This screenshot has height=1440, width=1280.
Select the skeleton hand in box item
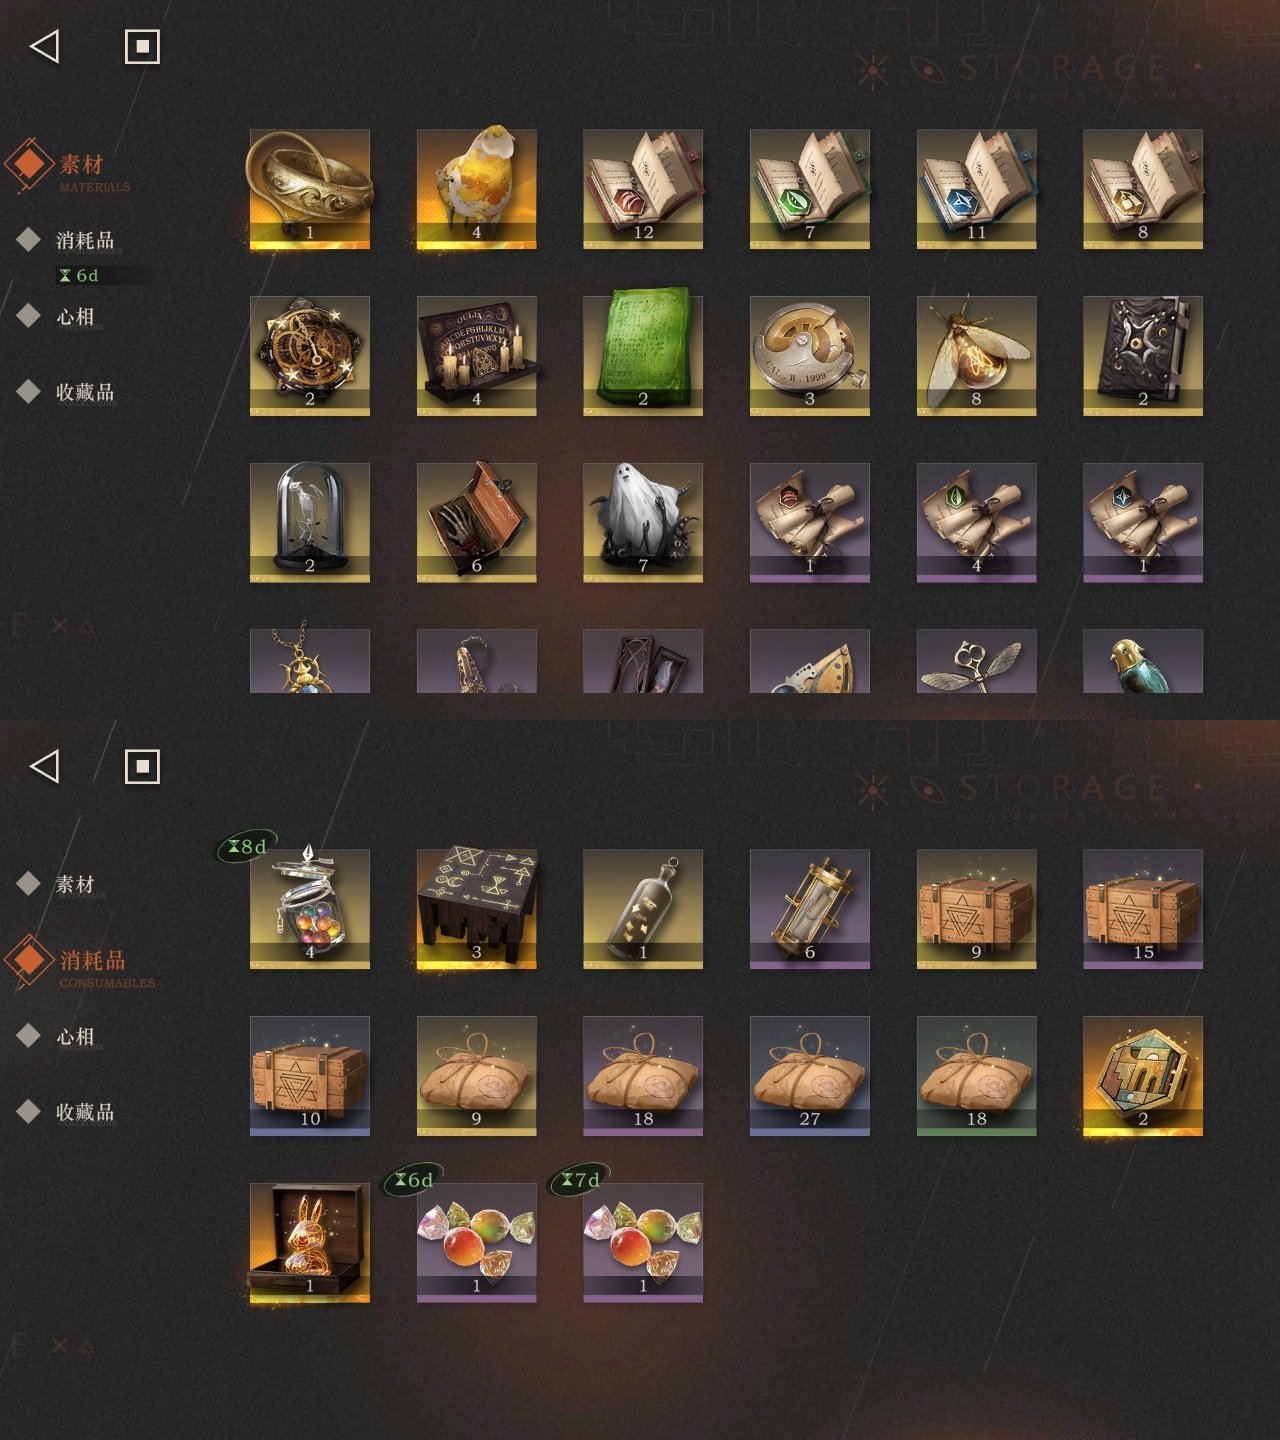point(476,522)
